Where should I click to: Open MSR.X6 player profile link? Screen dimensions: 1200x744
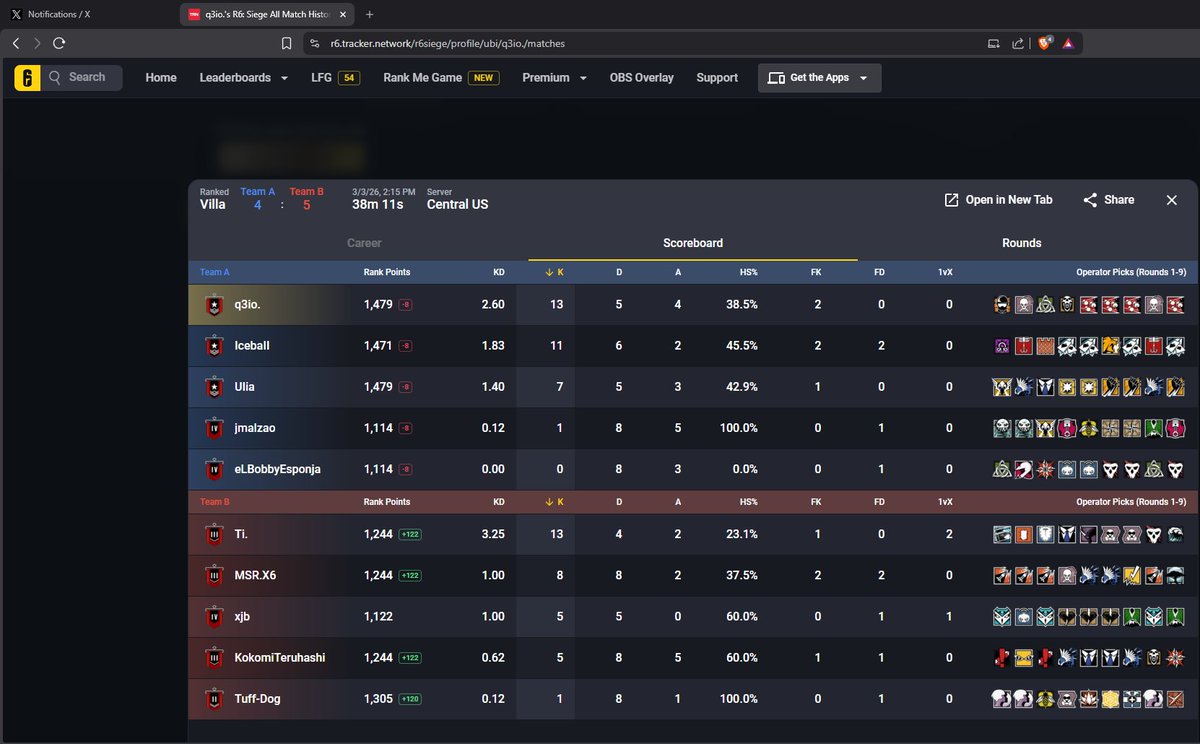point(255,576)
